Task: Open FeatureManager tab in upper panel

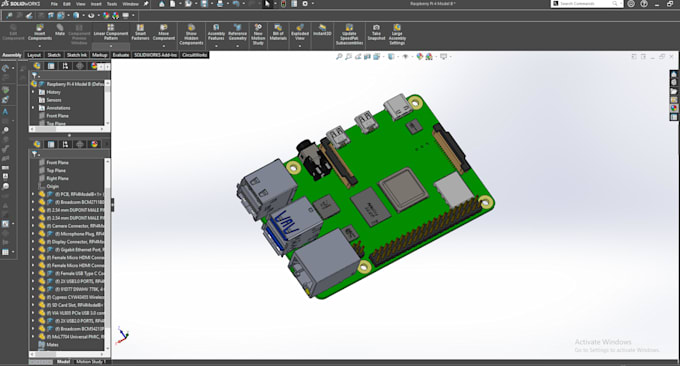Action: point(37,66)
